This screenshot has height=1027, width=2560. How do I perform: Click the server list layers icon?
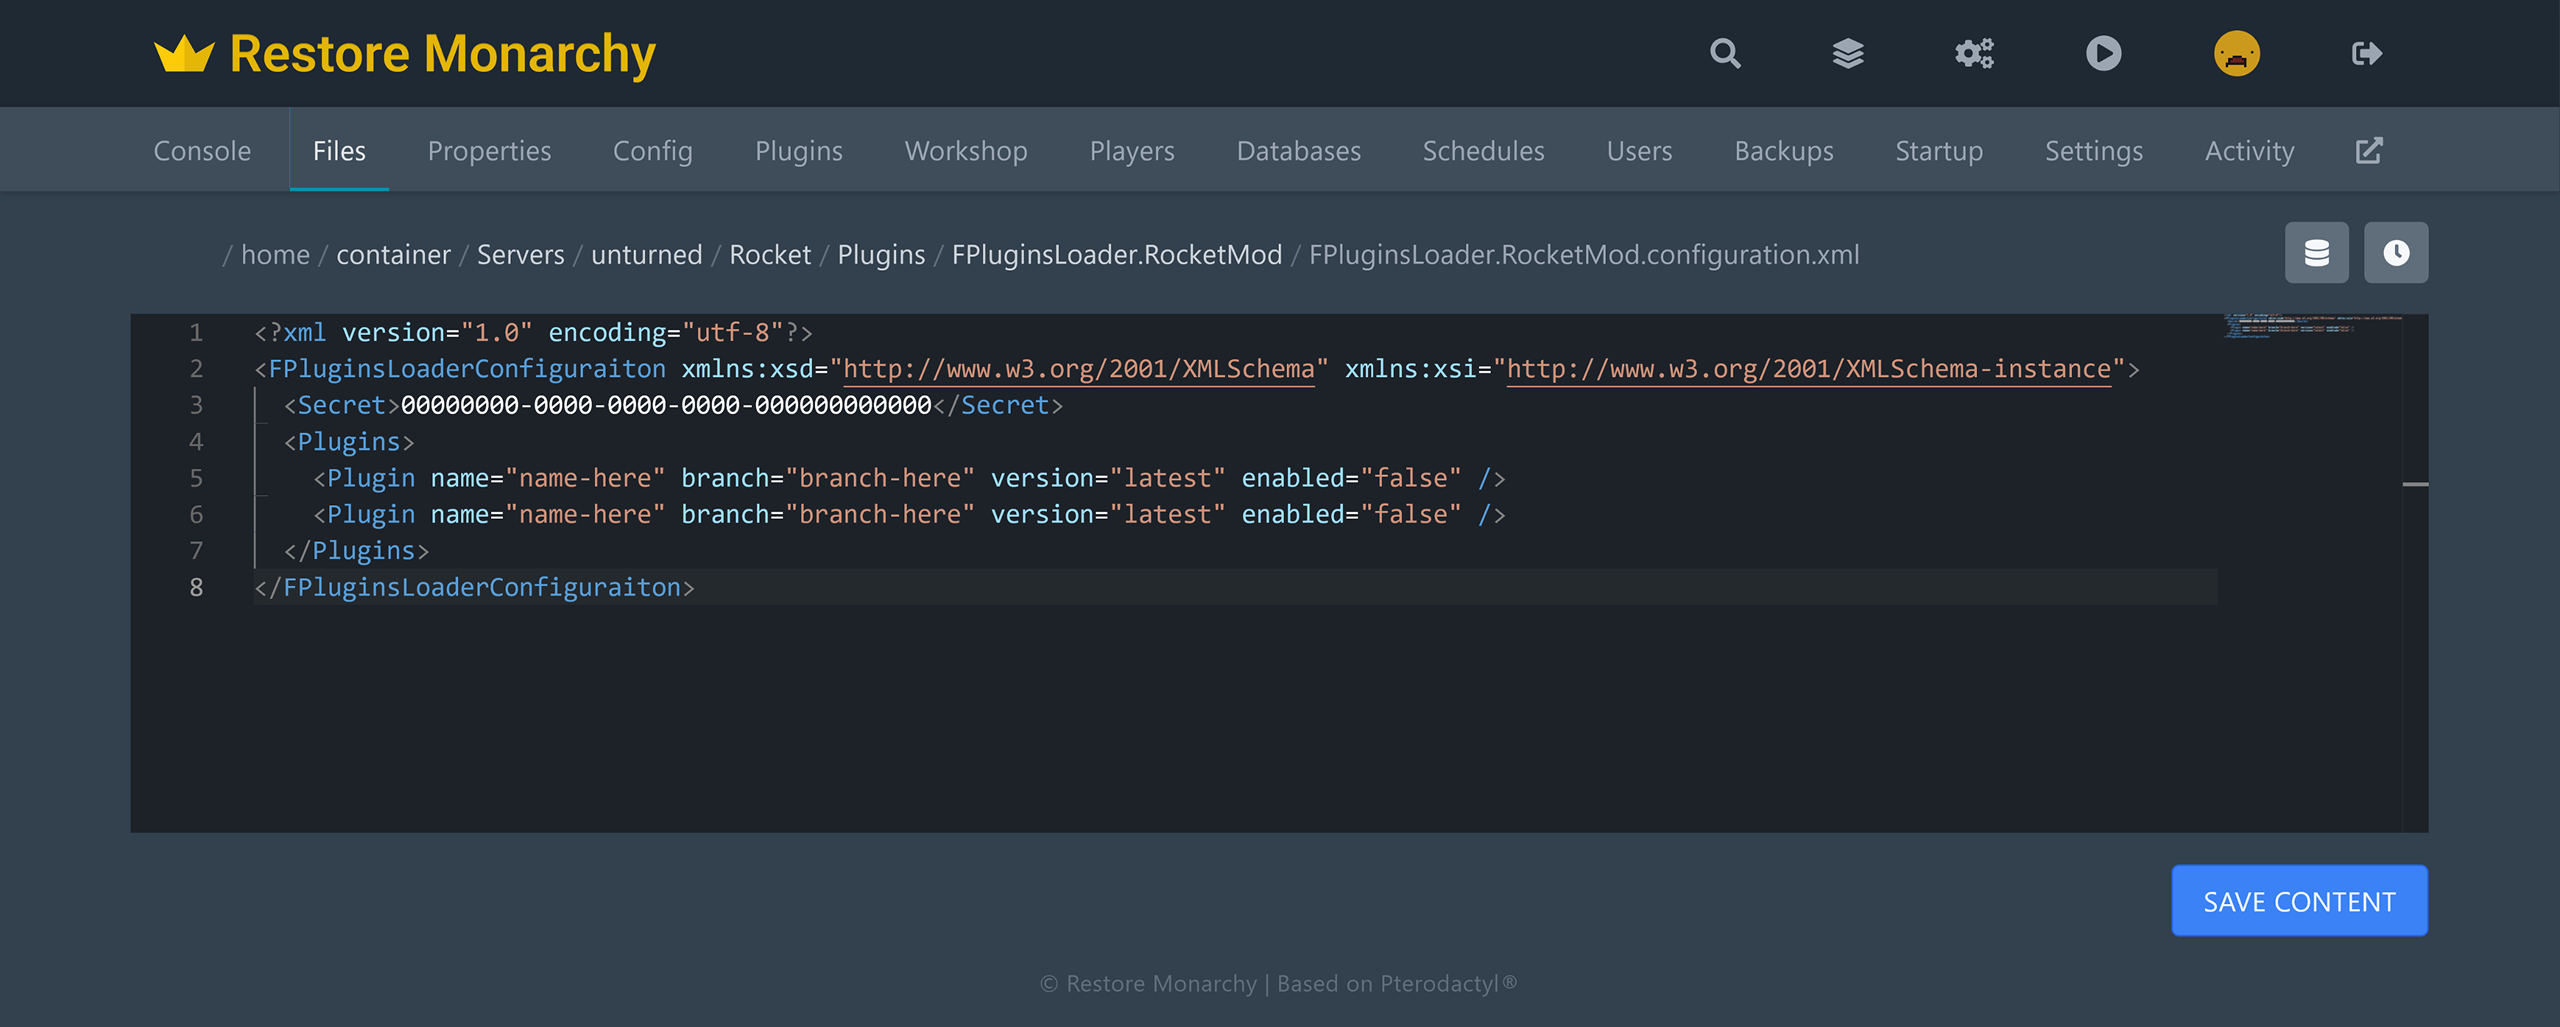click(x=1848, y=53)
